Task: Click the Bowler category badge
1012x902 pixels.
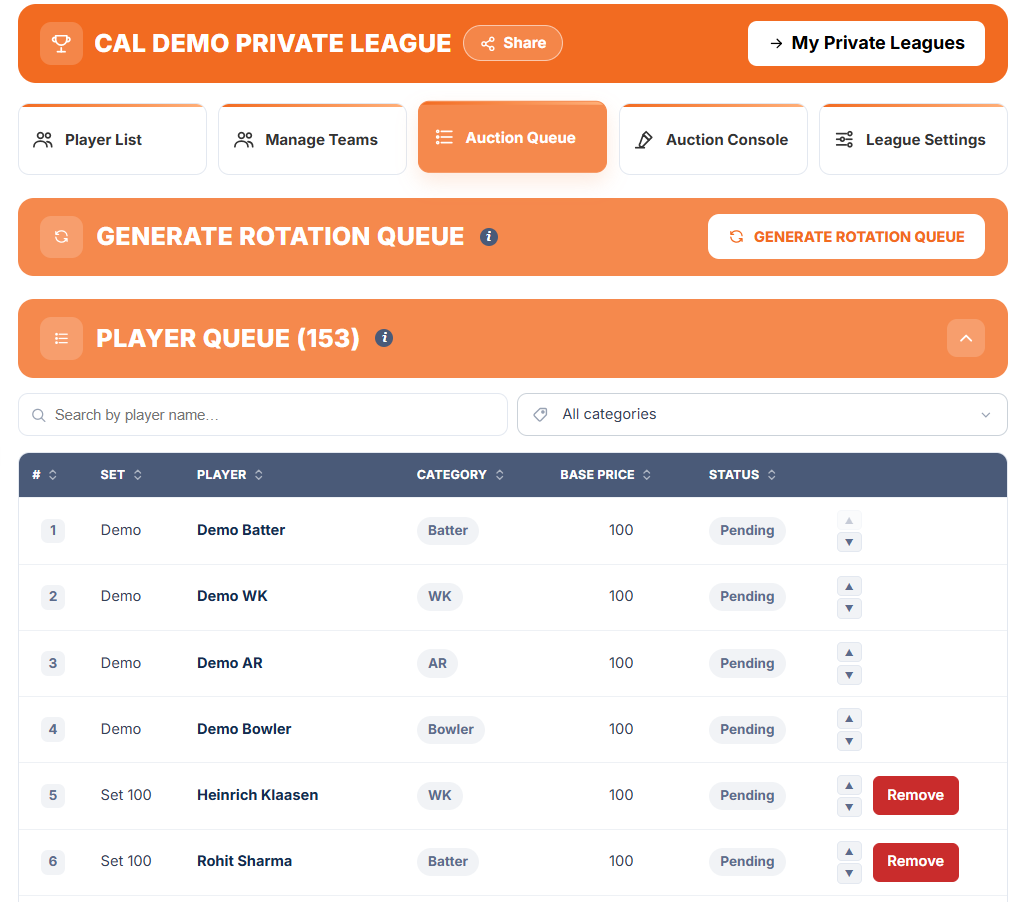Action: [x=450, y=729]
